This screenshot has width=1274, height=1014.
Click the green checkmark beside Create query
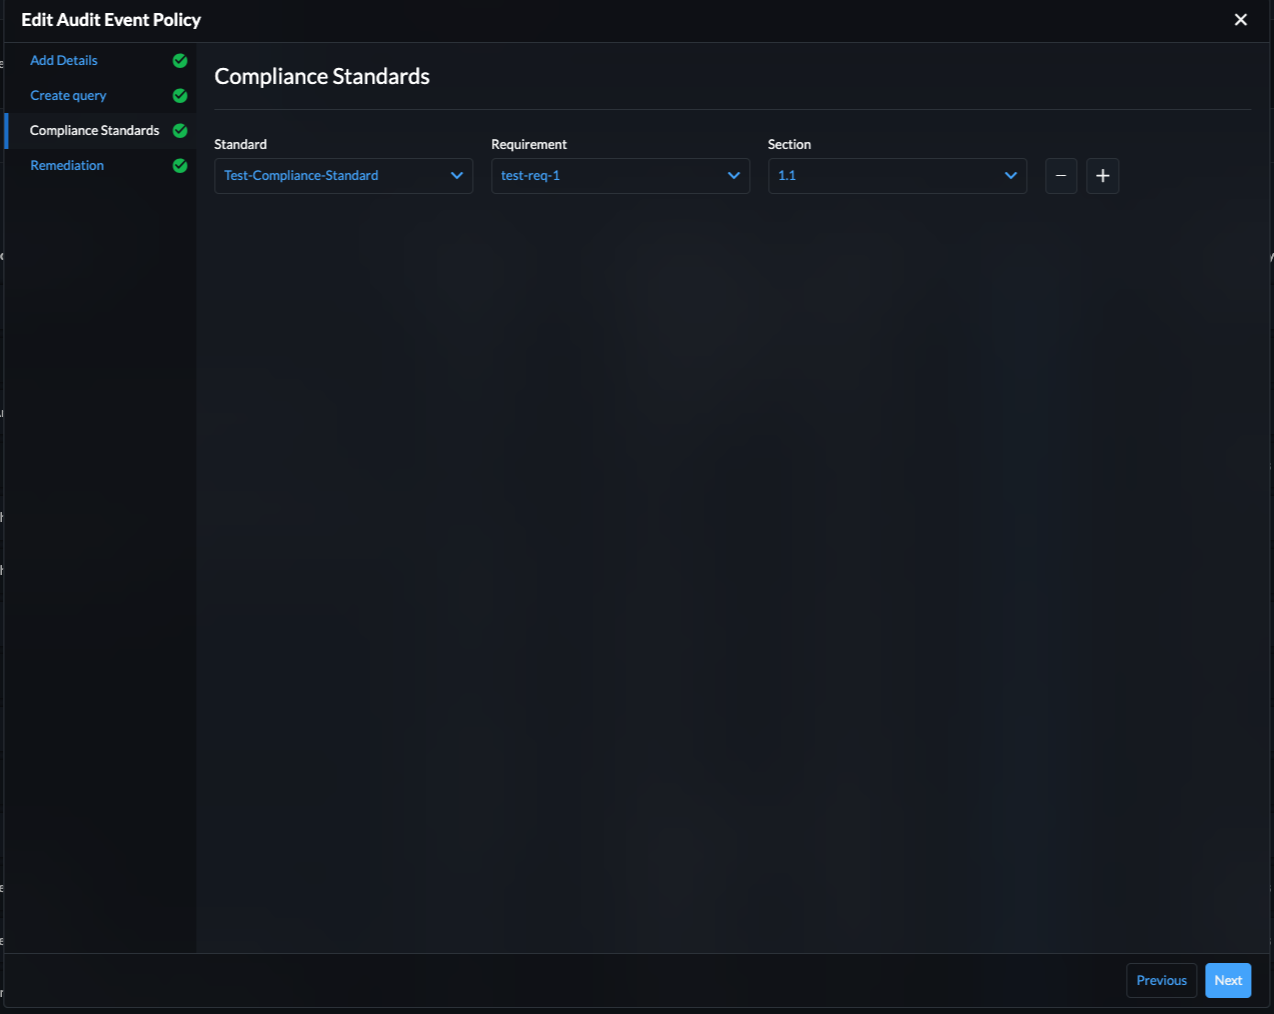coord(180,95)
